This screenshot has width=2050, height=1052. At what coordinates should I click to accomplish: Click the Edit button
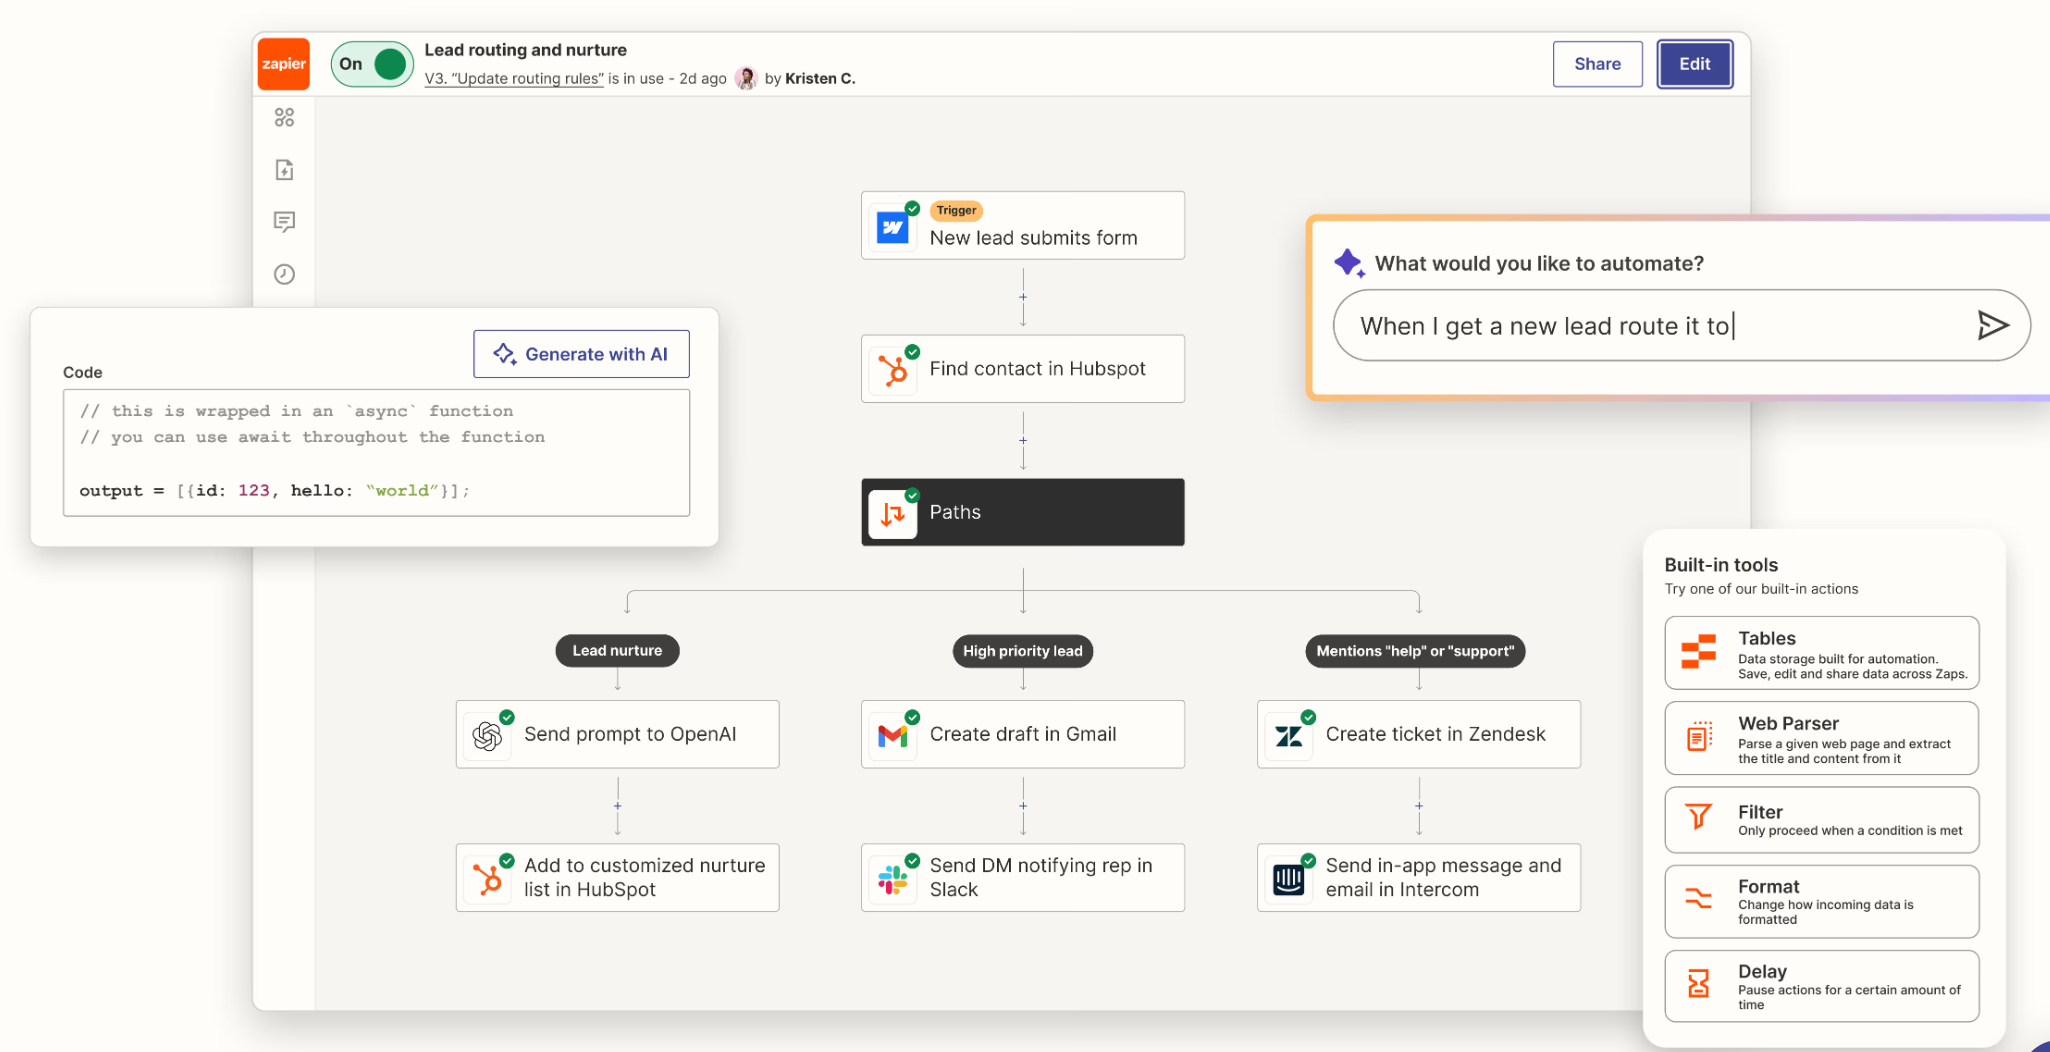coord(1694,64)
